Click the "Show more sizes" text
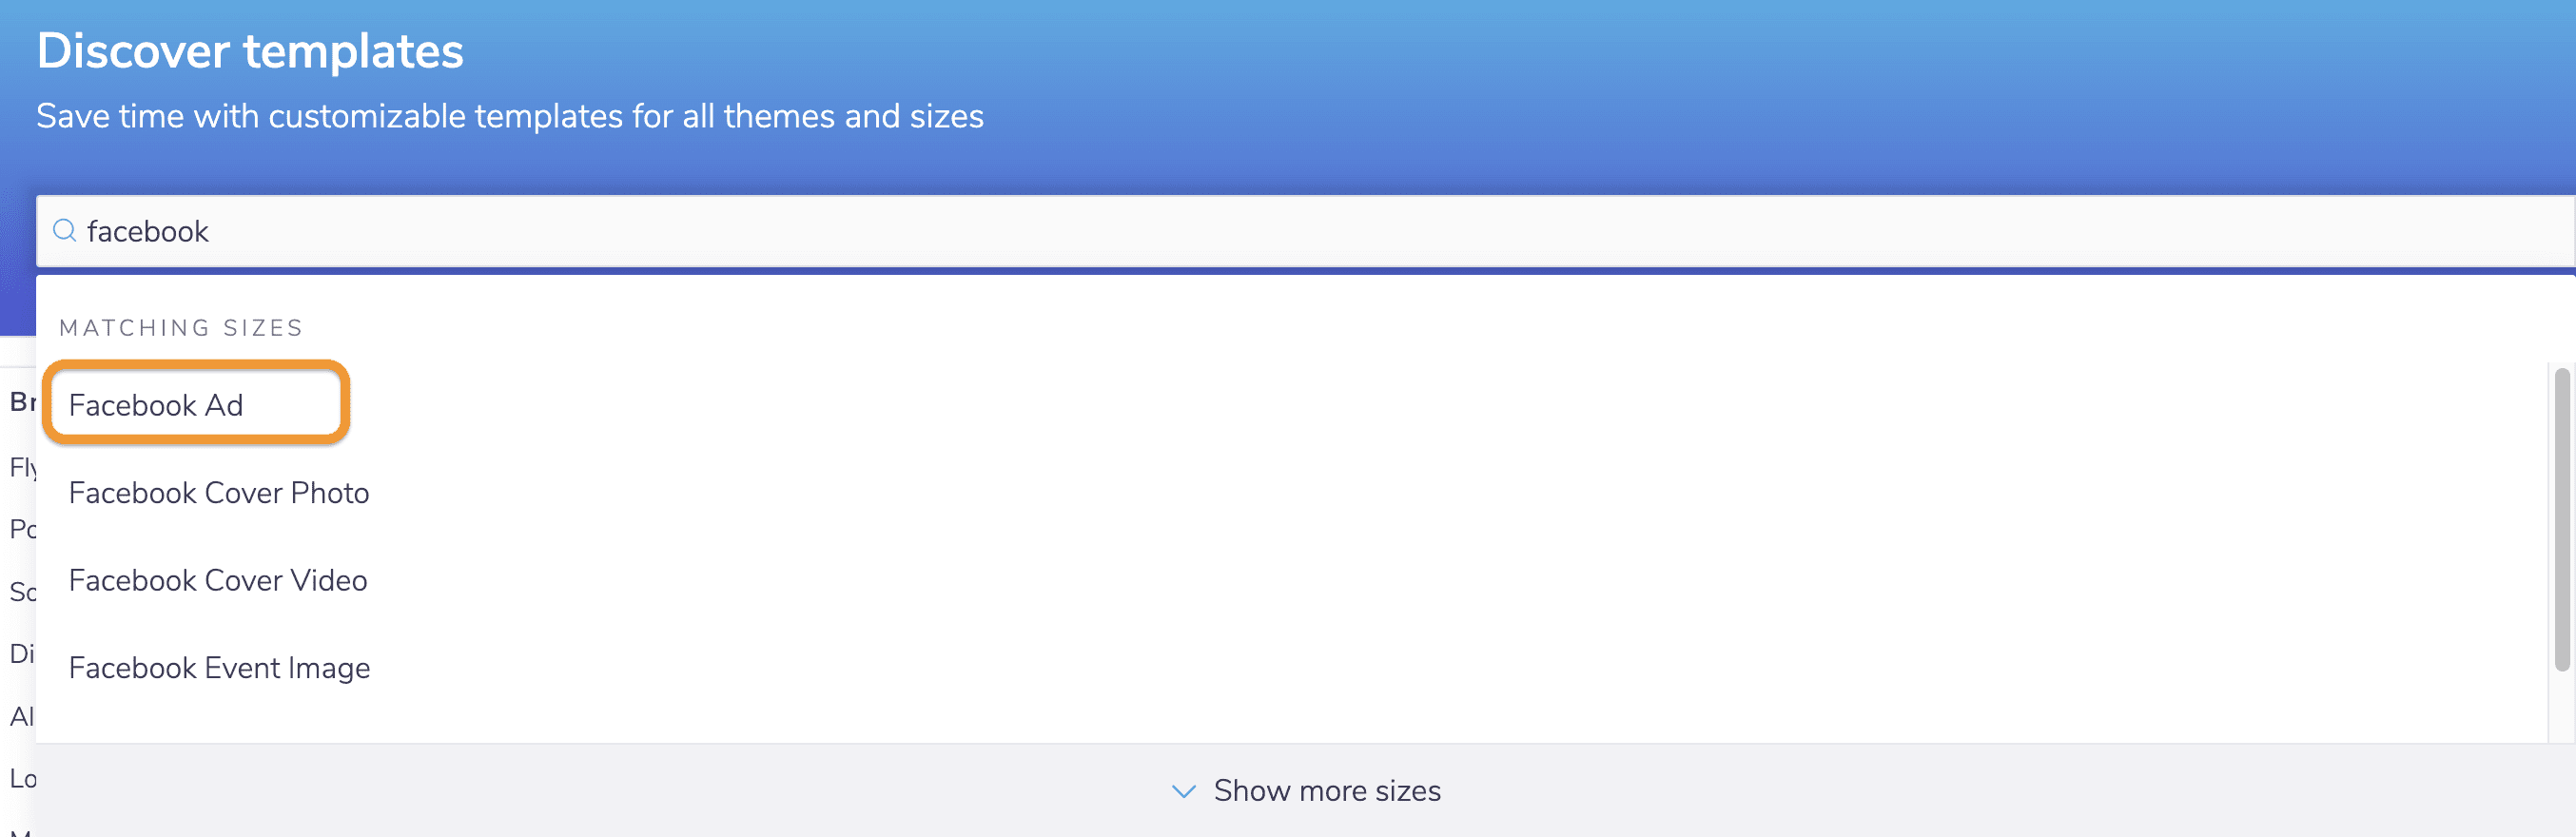 [1327, 791]
